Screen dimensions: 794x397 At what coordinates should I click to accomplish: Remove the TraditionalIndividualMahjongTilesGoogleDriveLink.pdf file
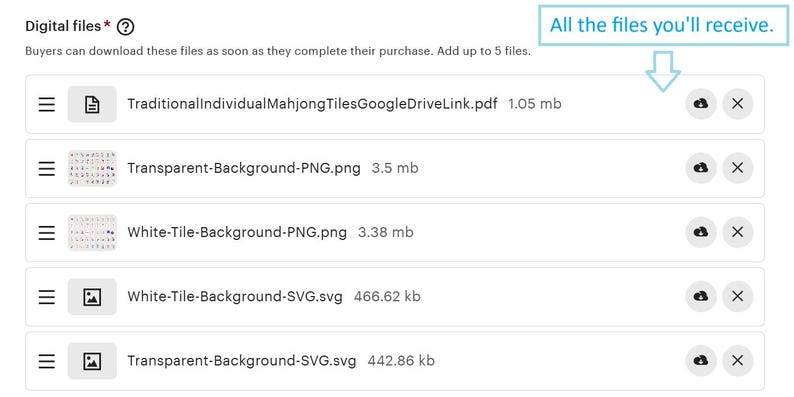click(738, 104)
